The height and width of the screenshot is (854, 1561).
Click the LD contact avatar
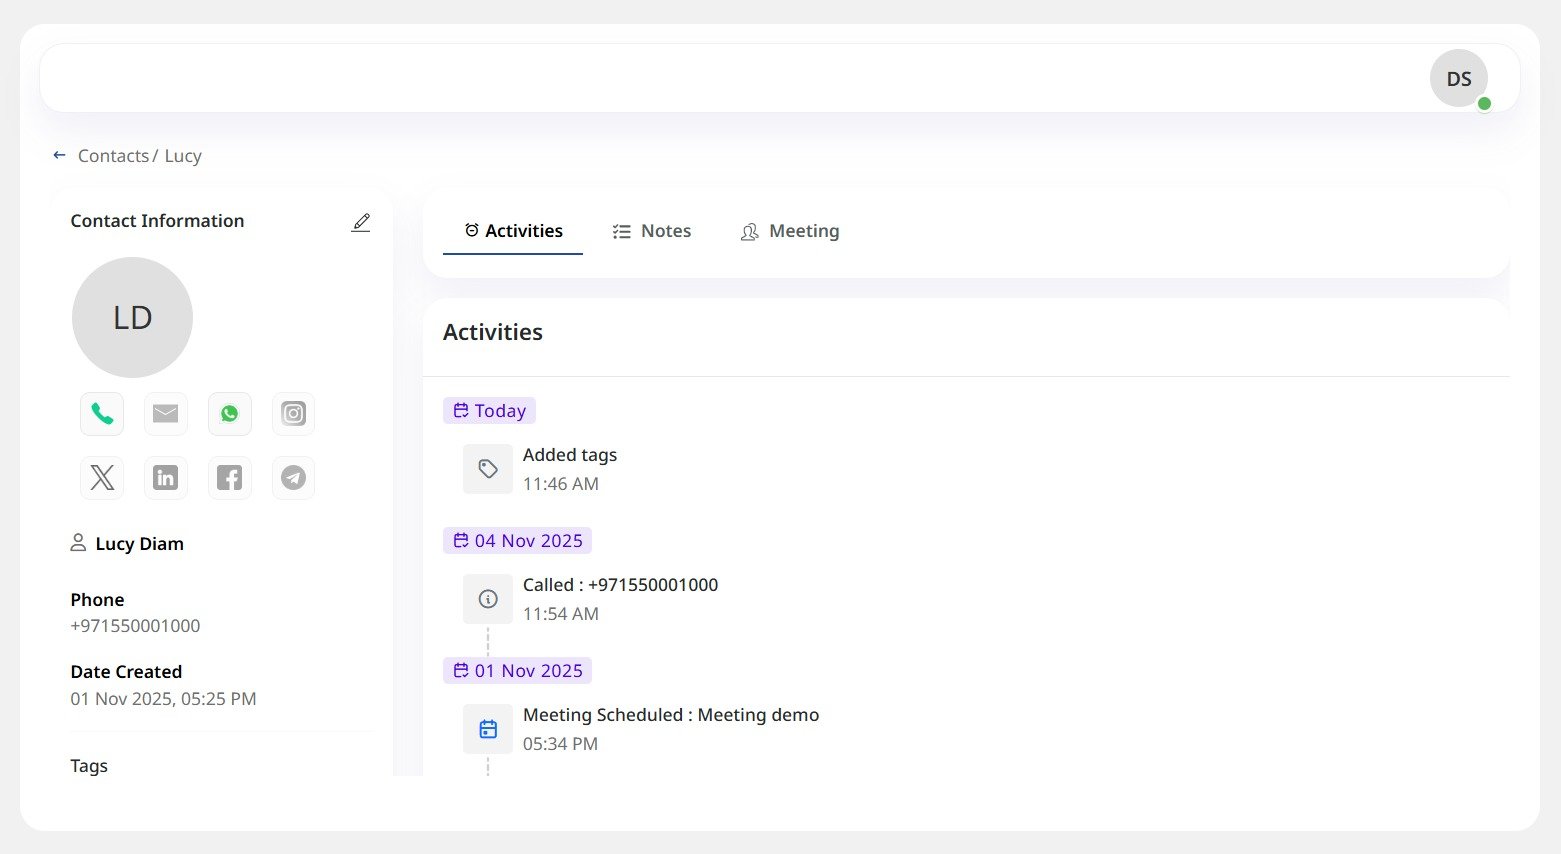(132, 318)
